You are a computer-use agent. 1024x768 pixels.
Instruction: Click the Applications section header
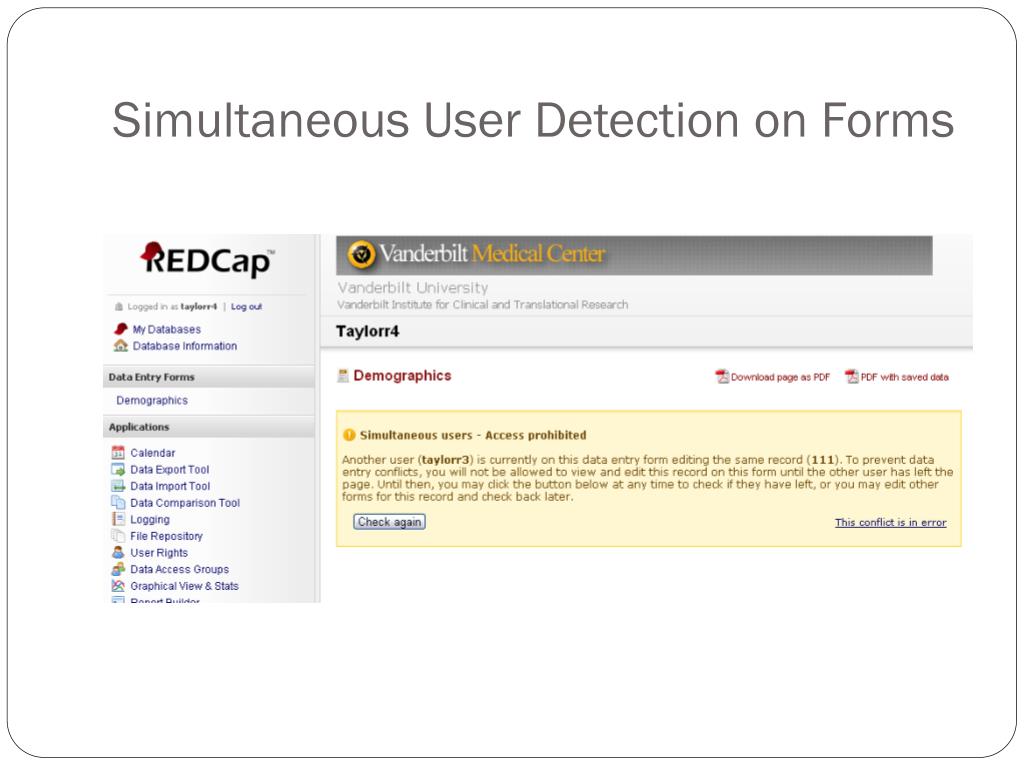(209, 427)
